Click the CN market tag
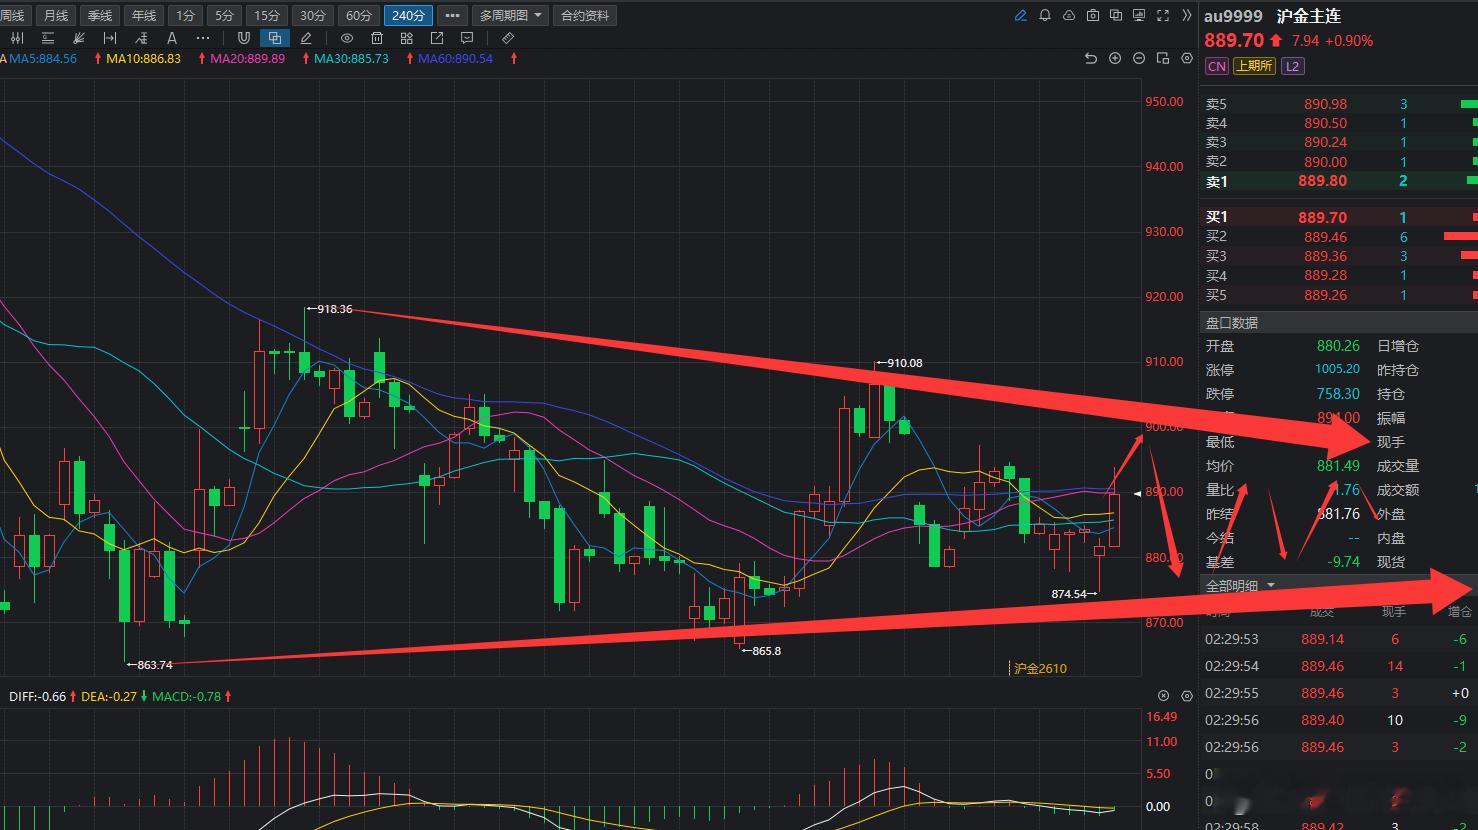 (x=1216, y=66)
